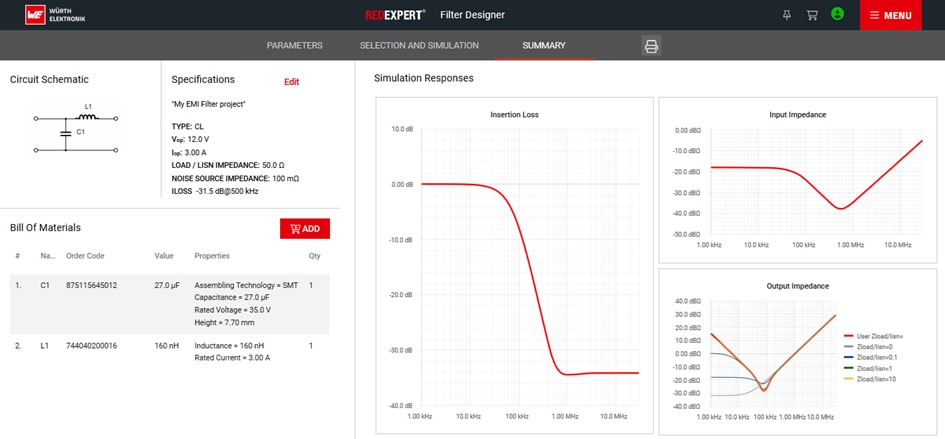Image resolution: width=945 pixels, height=439 pixels.
Task: Click the Rated Current = 3.00 A property
Action: click(232, 358)
